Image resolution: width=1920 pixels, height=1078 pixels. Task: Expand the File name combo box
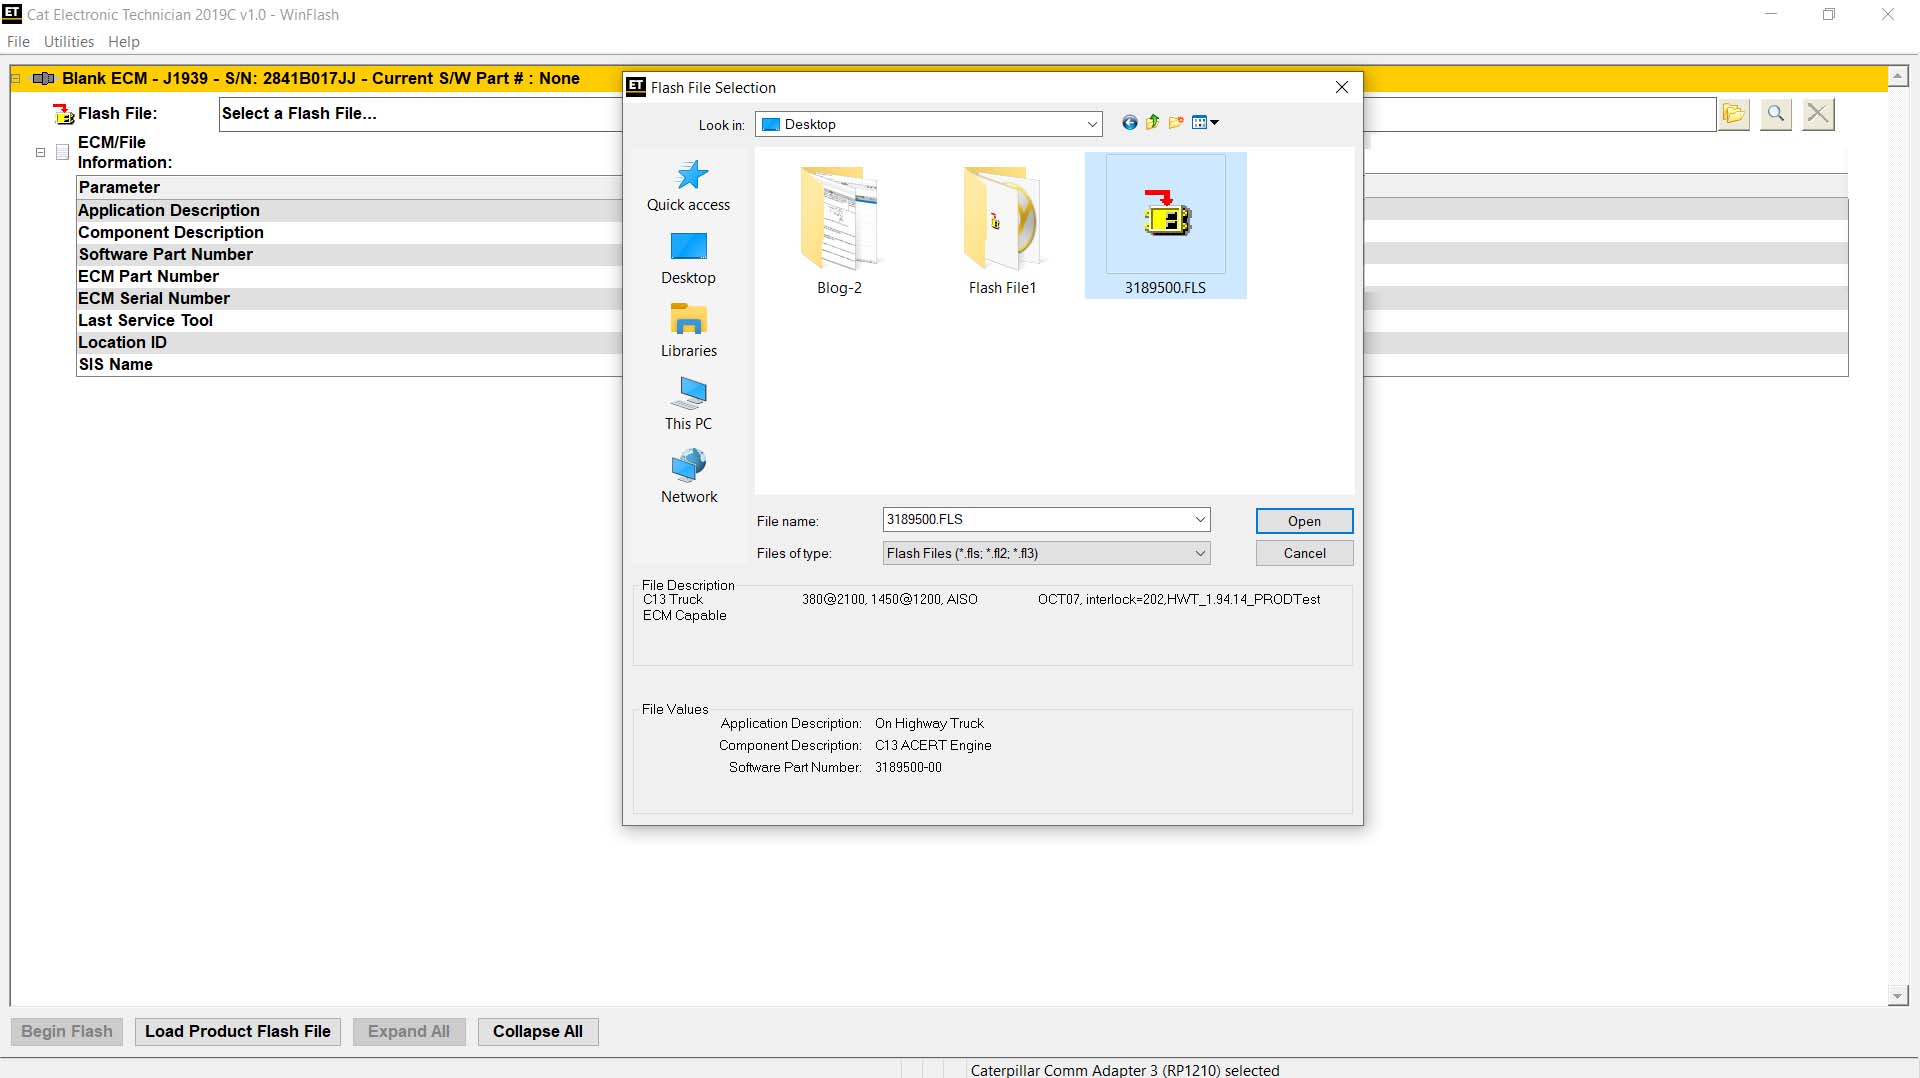tap(1199, 519)
